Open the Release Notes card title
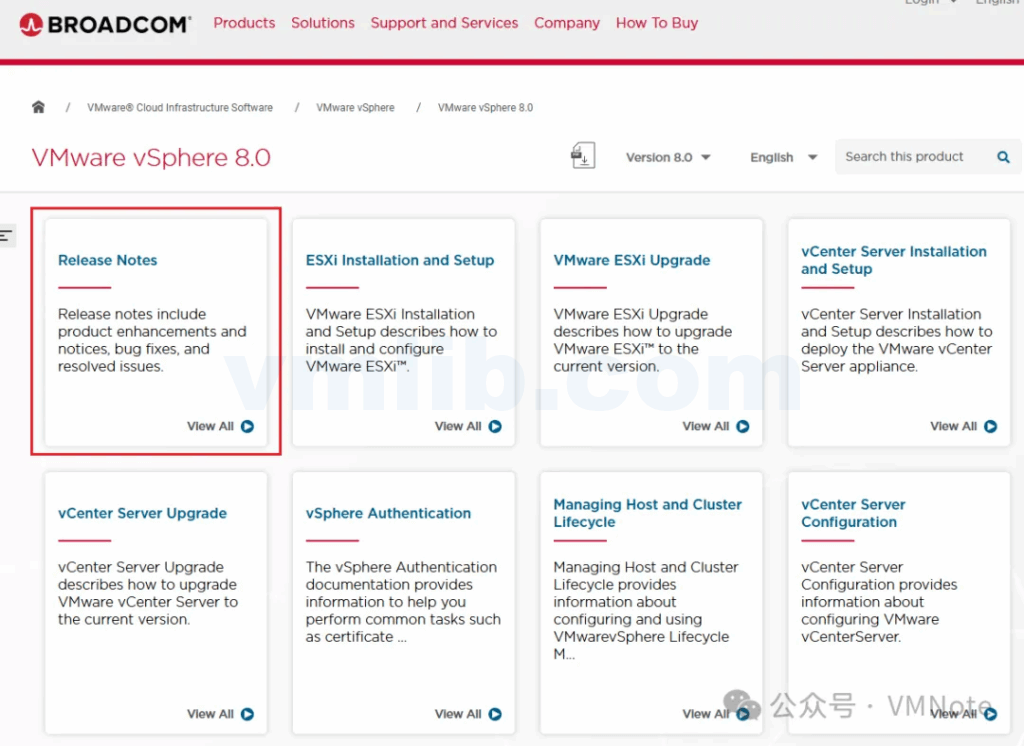1024x746 pixels. click(107, 260)
